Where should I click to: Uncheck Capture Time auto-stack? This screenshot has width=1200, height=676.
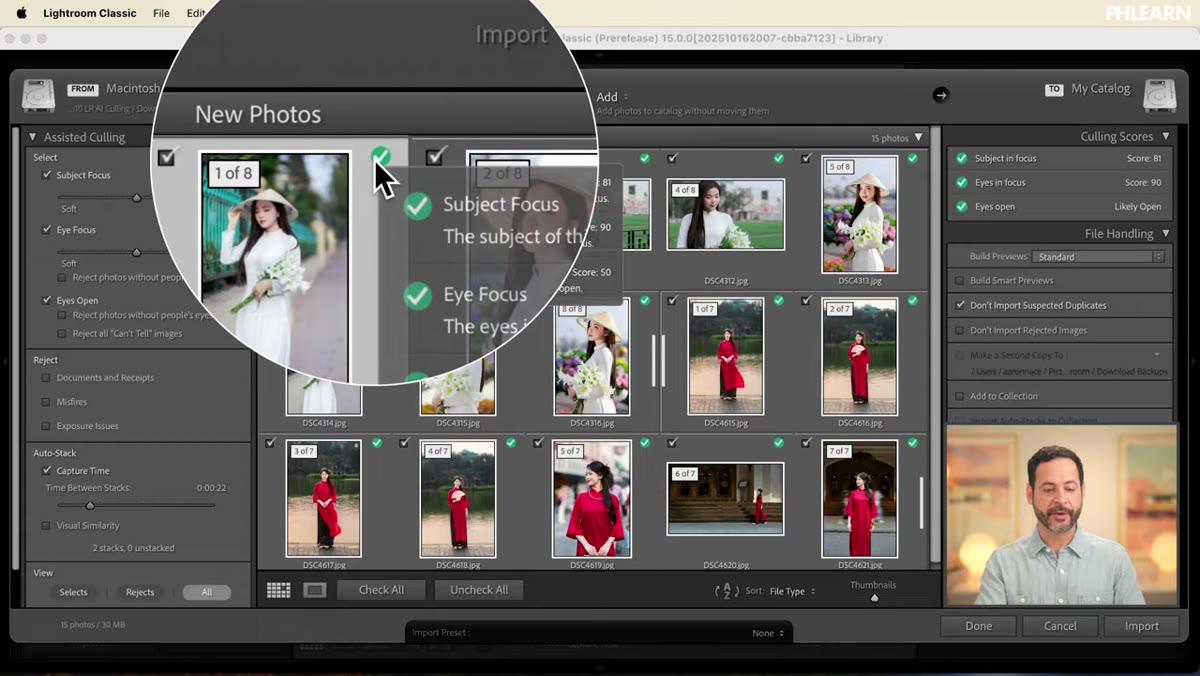(x=46, y=471)
